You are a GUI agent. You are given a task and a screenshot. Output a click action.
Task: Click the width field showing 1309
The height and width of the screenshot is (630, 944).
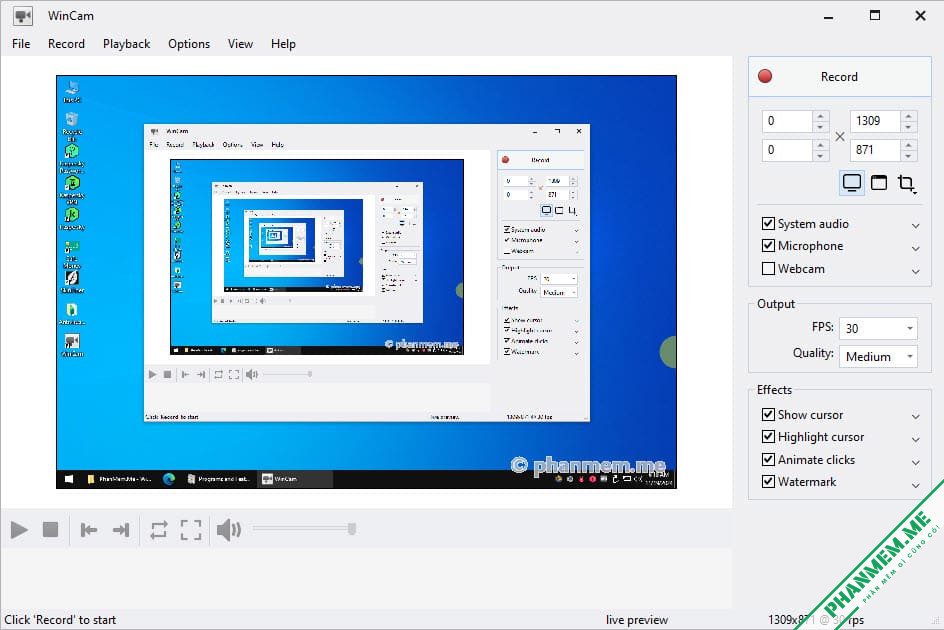[875, 121]
